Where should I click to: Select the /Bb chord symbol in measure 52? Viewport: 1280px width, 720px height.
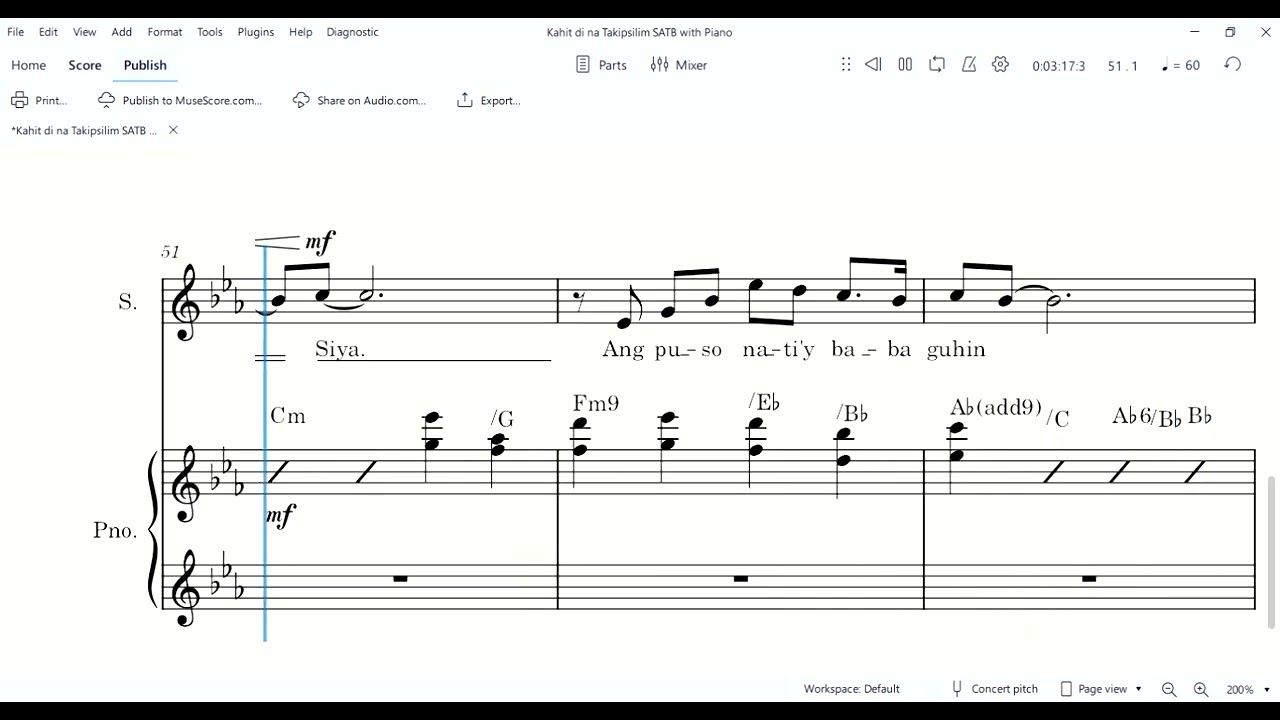click(x=852, y=414)
